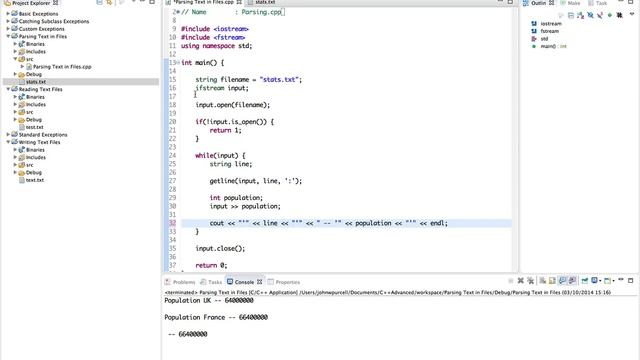Place cursor on 'return 0;' line
Image resolution: width=640 pixels, height=360 pixels.
pos(211,265)
